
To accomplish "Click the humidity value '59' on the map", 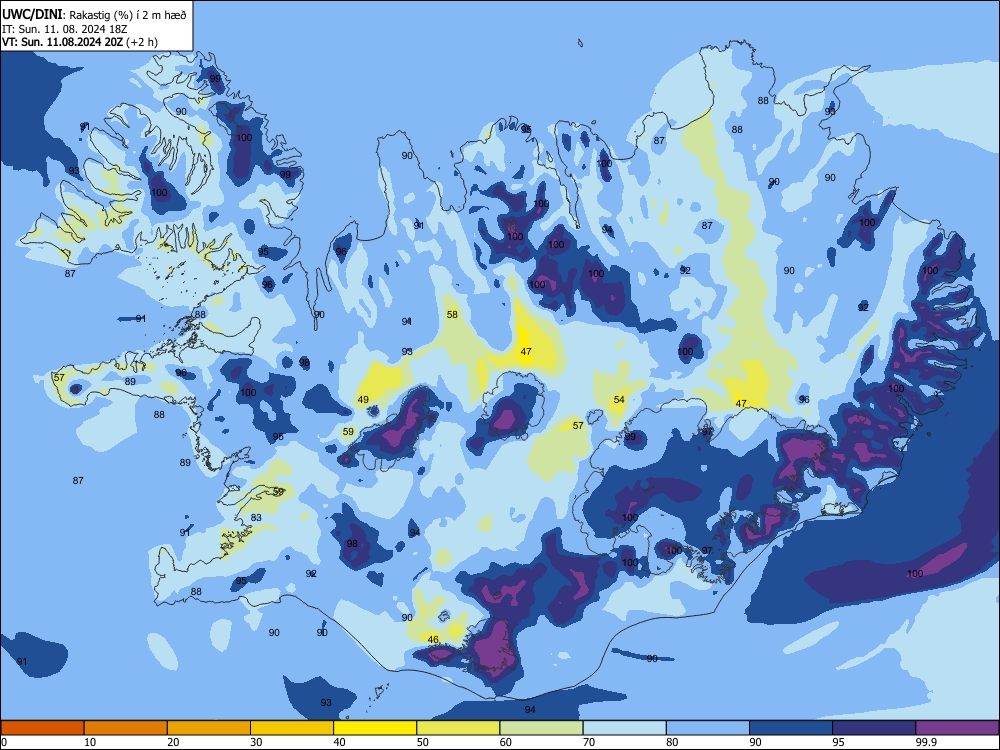I will [x=348, y=432].
